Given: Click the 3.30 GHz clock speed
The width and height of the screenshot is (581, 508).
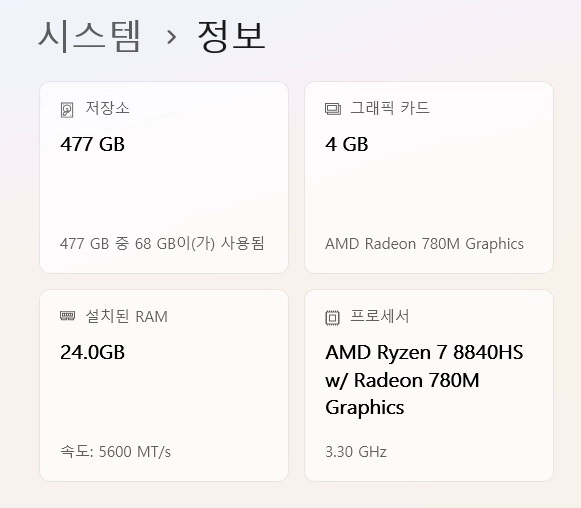Looking at the screenshot, I should click(356, 452).
